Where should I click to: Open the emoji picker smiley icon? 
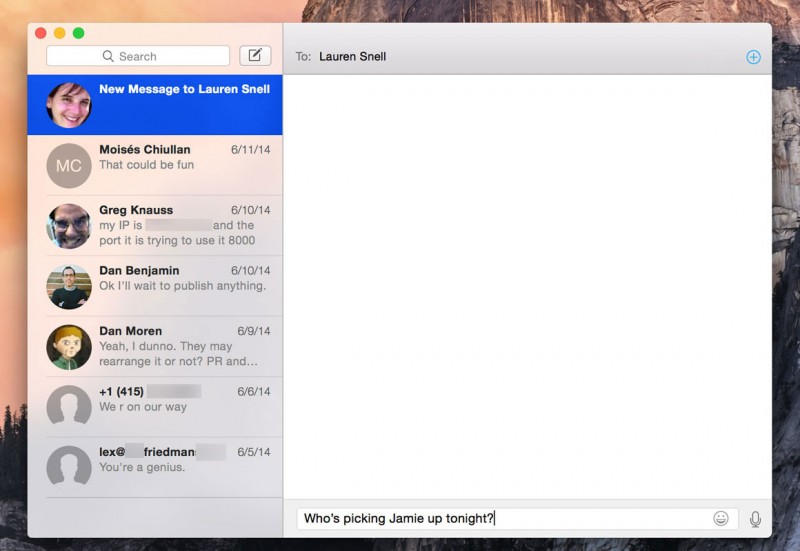(x=720, y=518)
